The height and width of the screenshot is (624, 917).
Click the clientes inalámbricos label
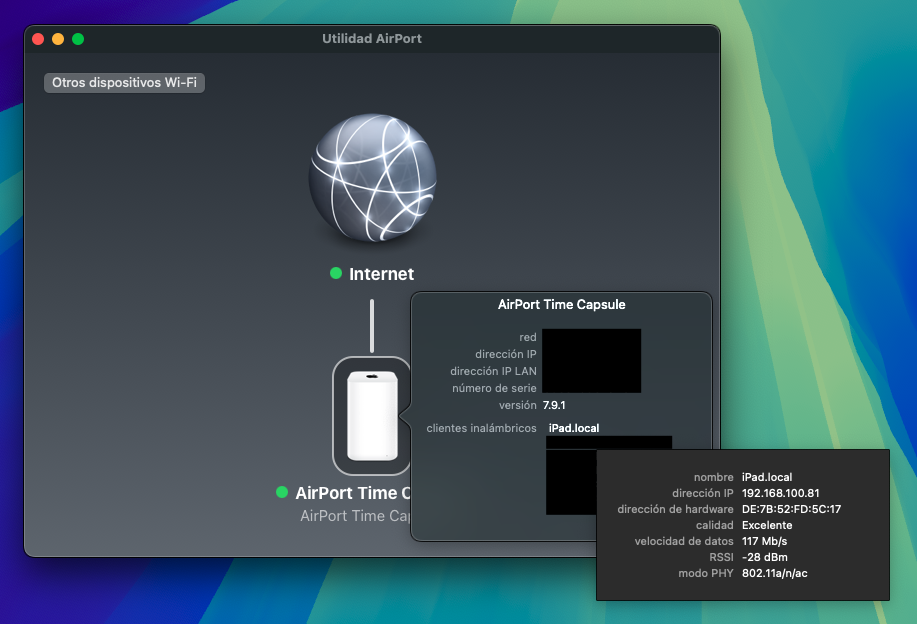click(x=481, y=428)
